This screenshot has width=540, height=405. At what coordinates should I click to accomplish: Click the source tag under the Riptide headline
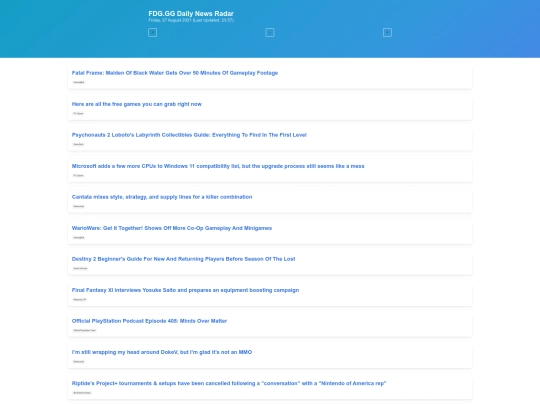click(x=82, y=393)
